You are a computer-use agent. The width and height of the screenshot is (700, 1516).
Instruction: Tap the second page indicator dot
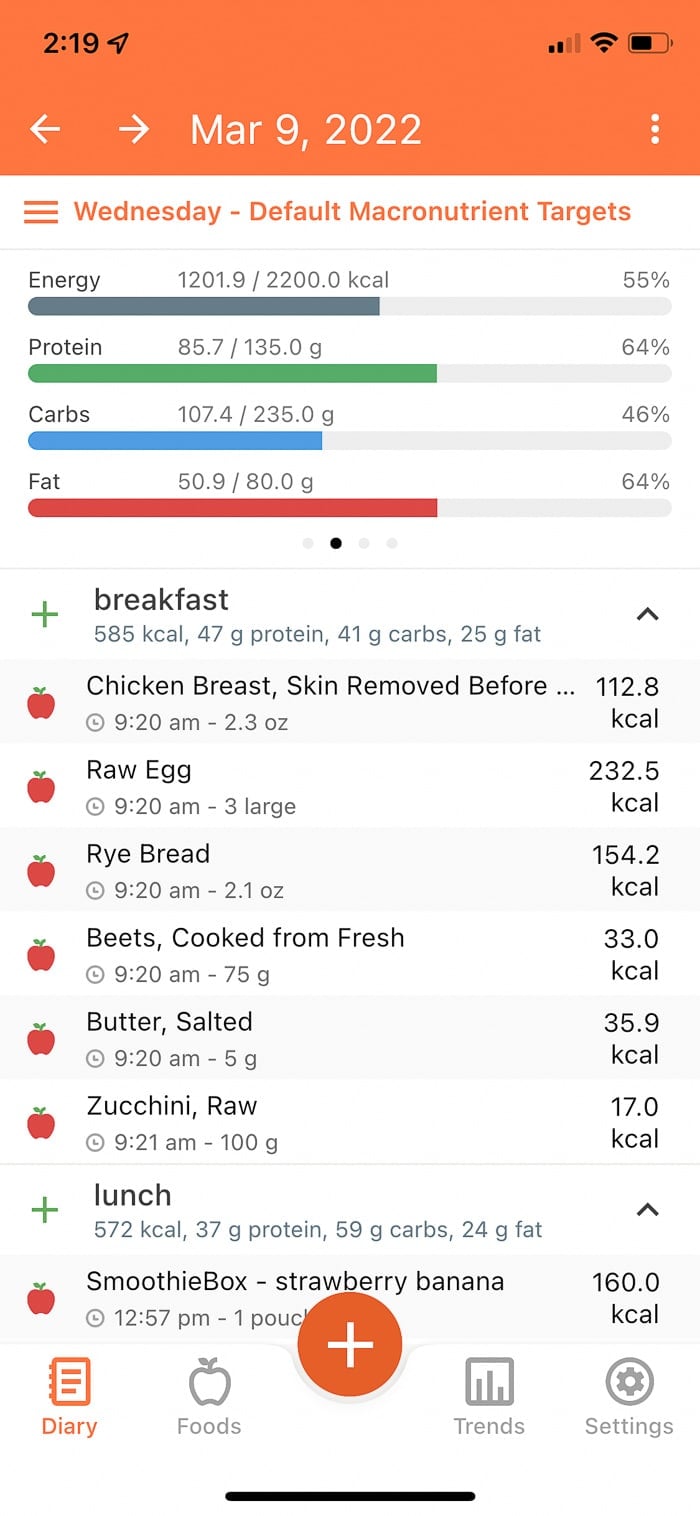[x=336, y=543]
